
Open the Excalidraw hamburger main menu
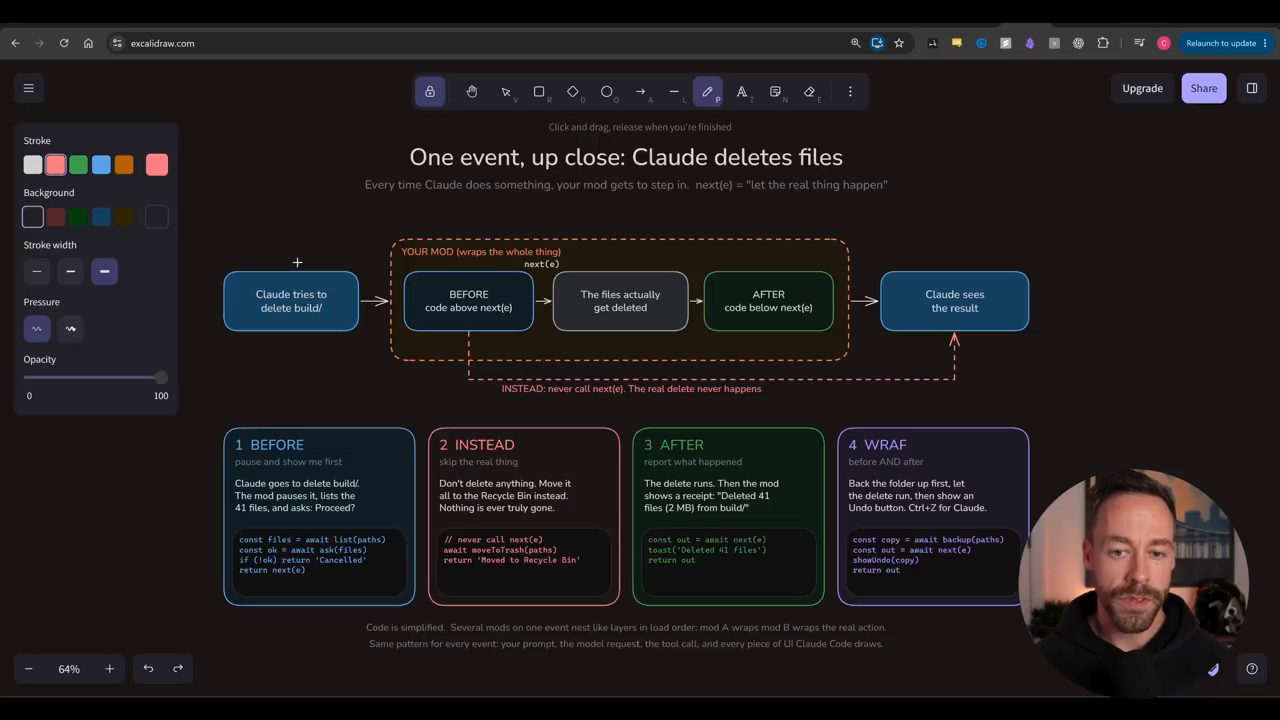pyautogui.click(x=29, y=88)
